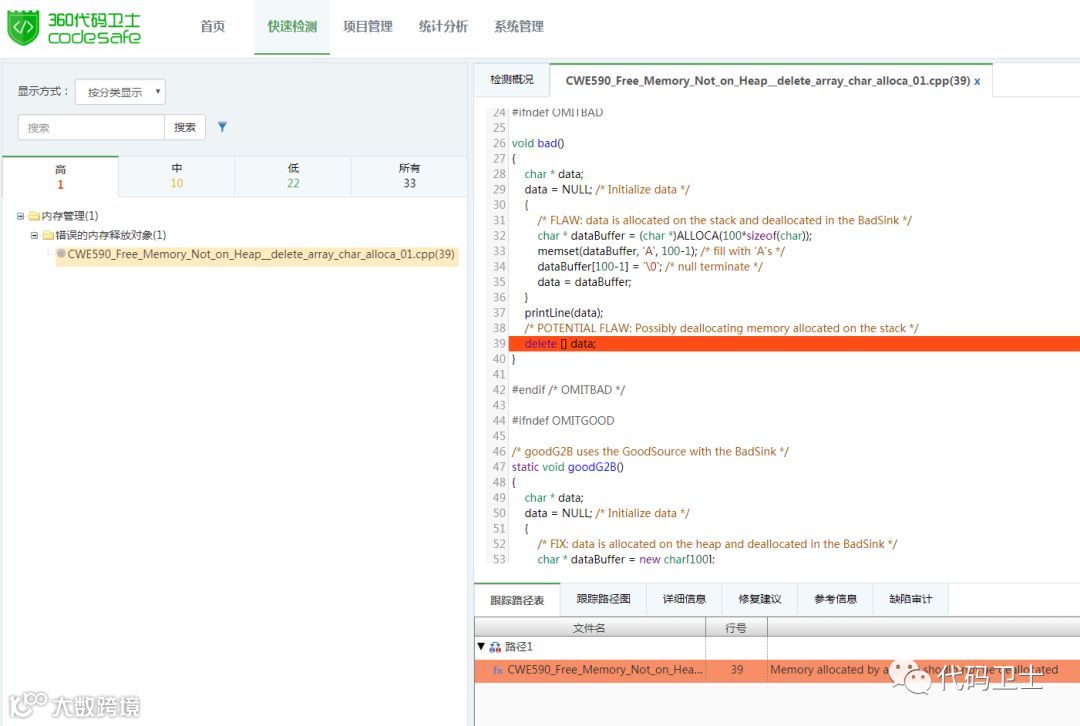Click '#endif /* OMITBAD */' line
The image size is (1080, 726).
click(568, 390)
